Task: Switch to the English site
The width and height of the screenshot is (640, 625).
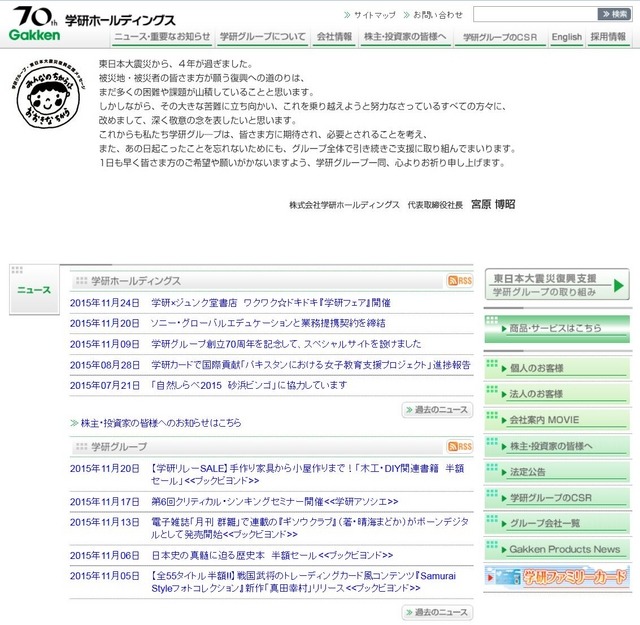Action: (x=567, y=37)
